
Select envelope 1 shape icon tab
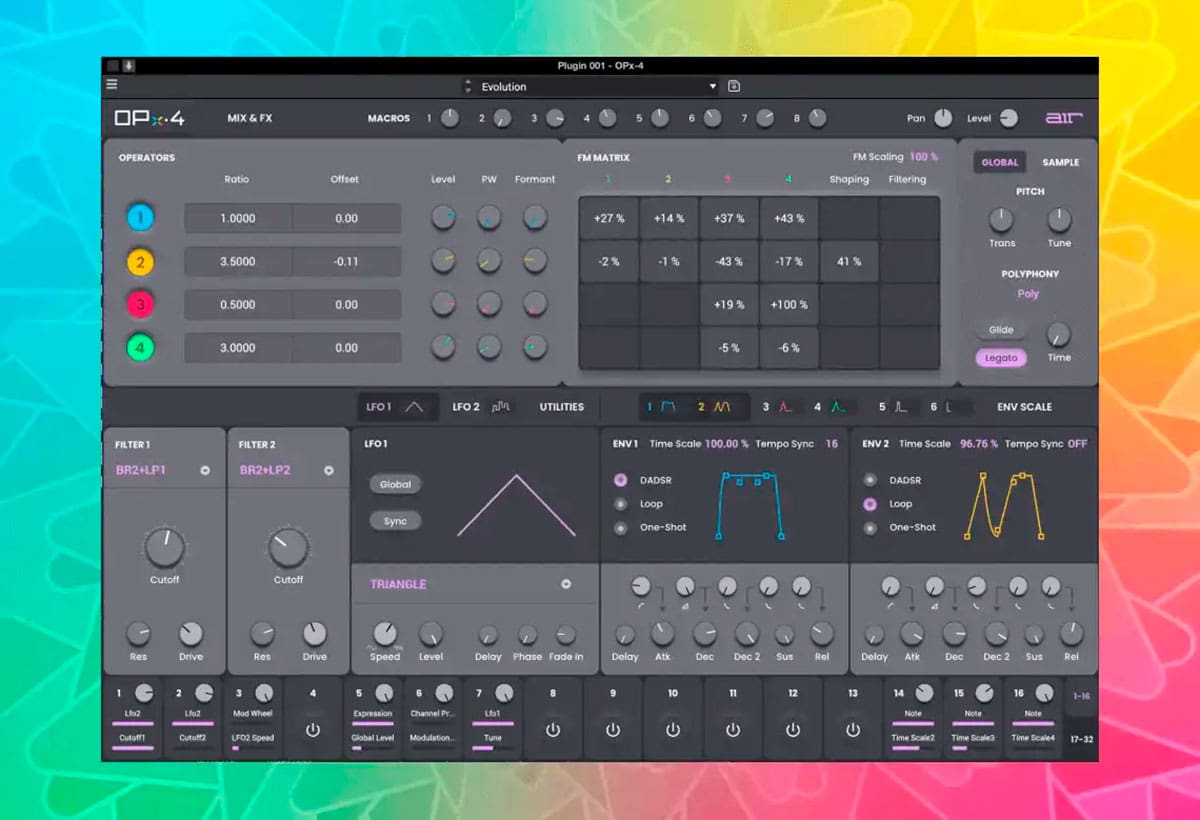point(669,407)
